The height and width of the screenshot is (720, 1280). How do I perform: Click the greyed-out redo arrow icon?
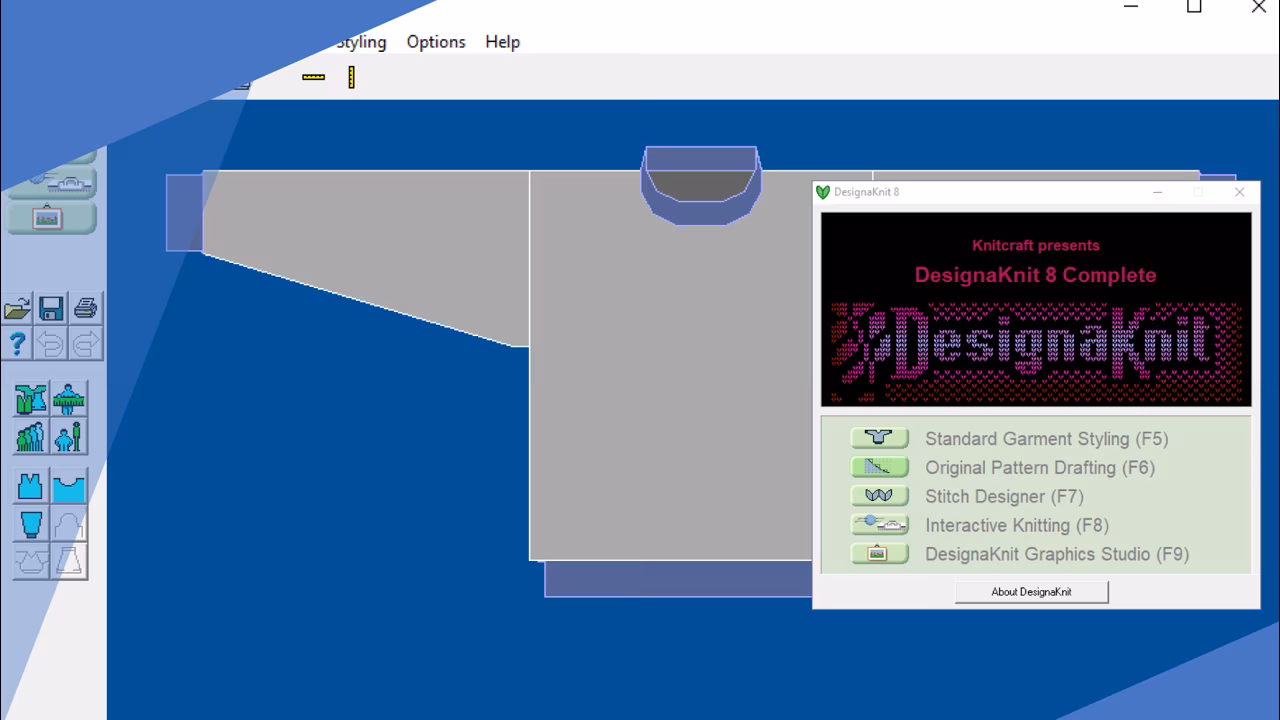[86, 344]
